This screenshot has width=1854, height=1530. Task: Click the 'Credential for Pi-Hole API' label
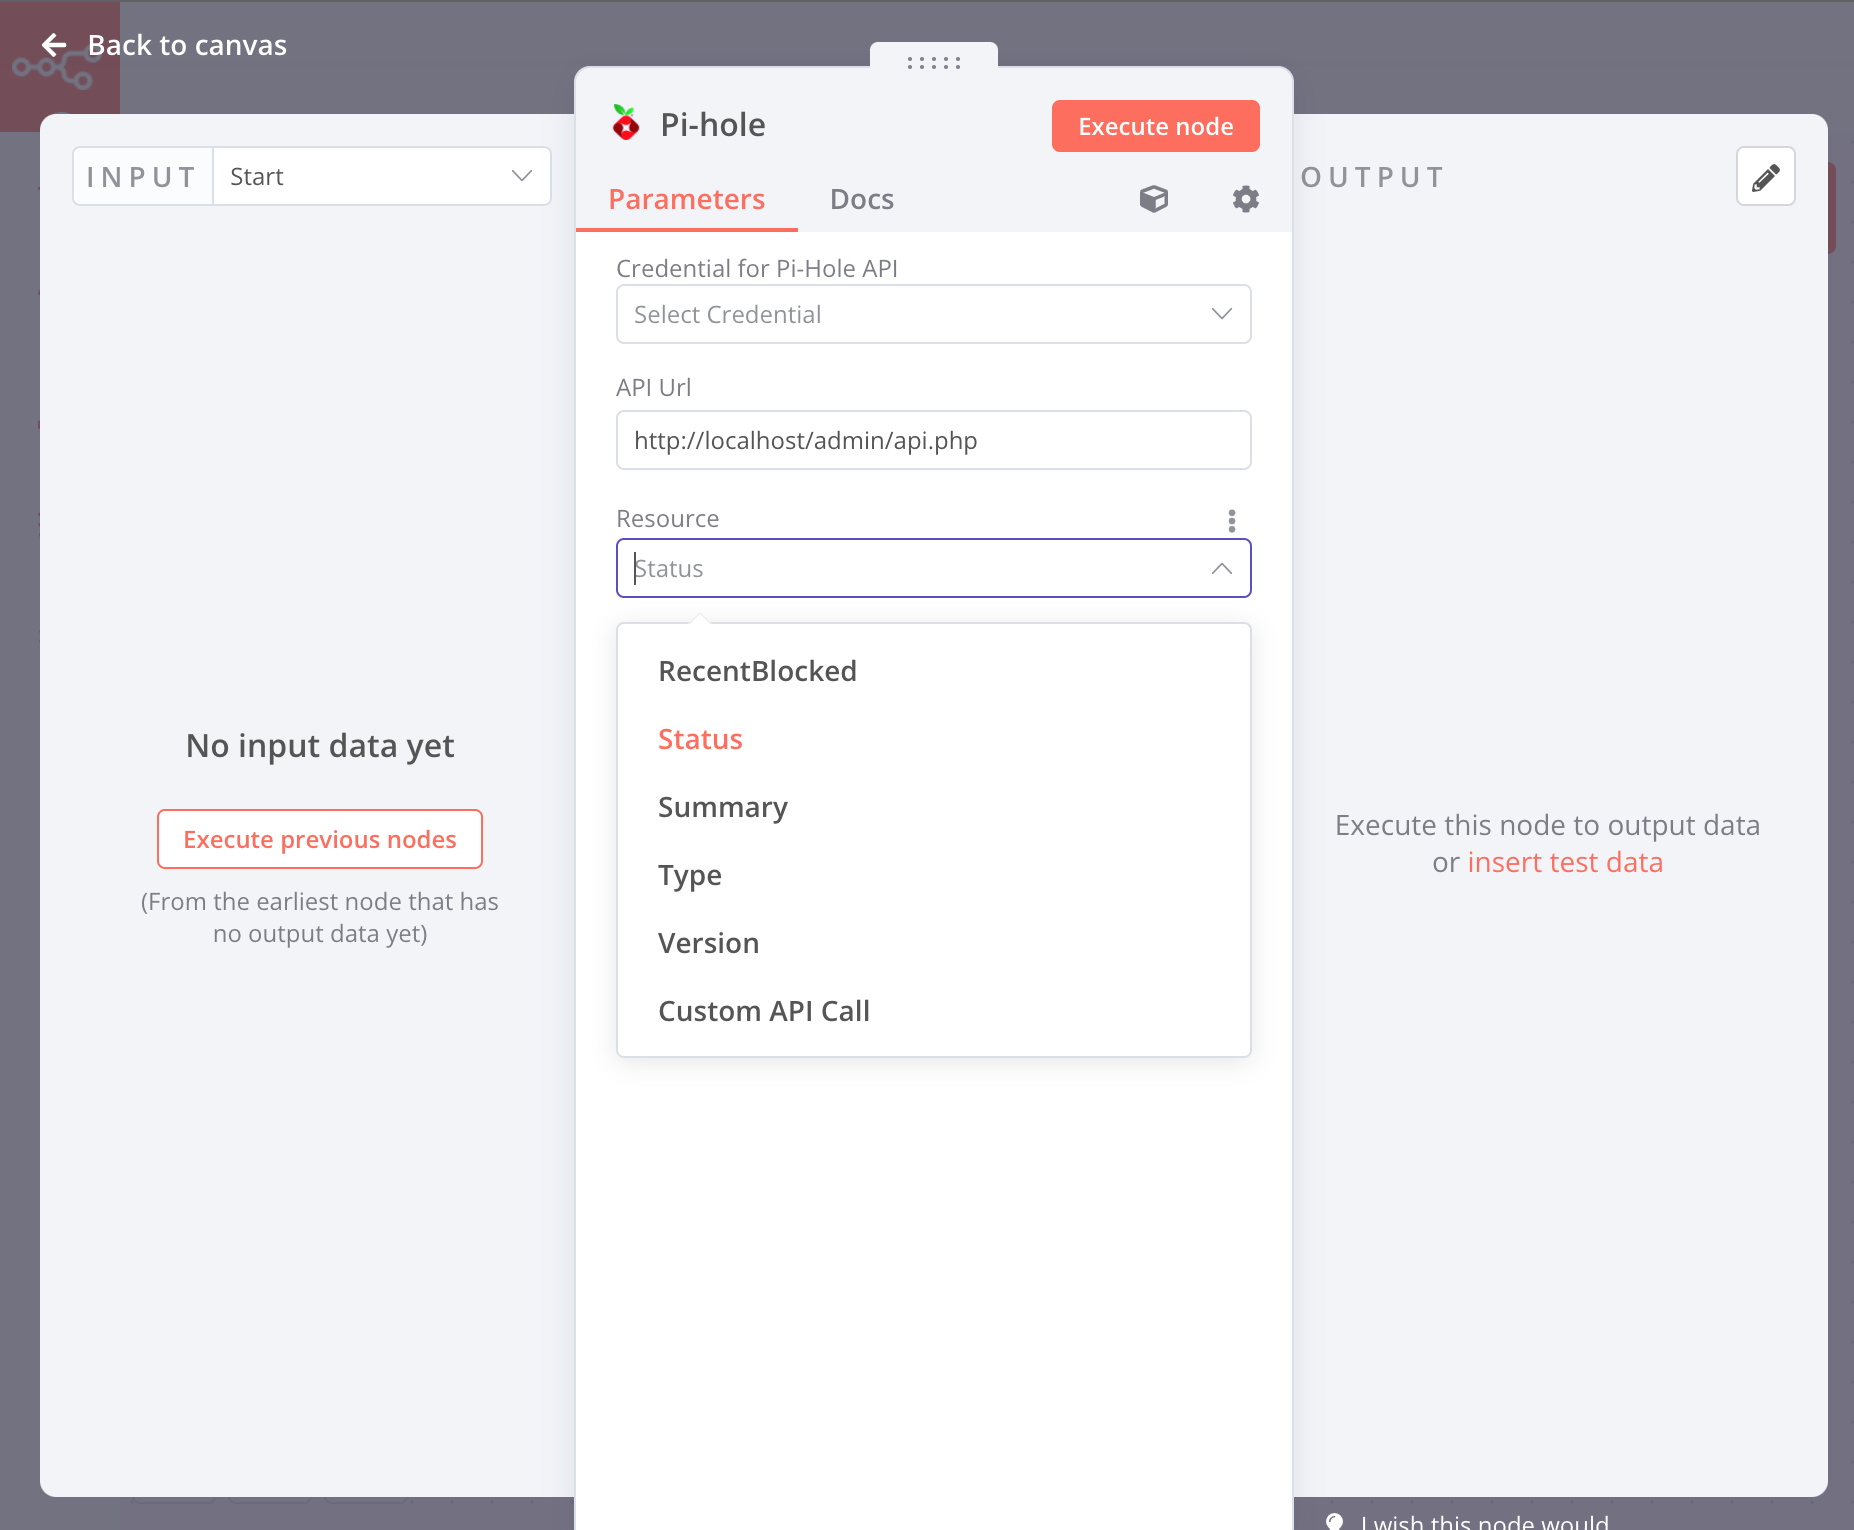point(757,268)
